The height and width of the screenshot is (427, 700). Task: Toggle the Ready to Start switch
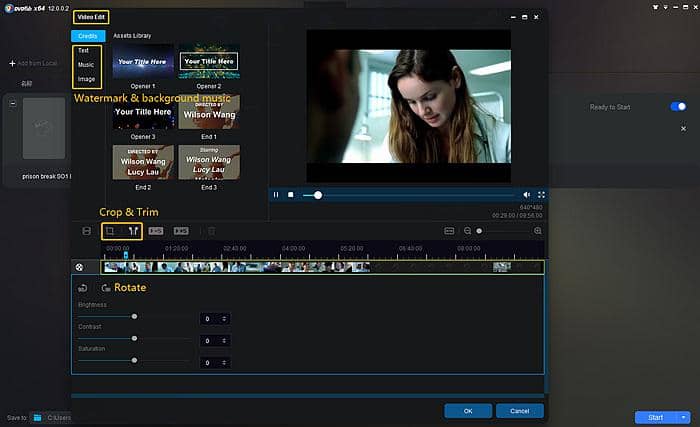pyautogui.click(x=678, y=106)
